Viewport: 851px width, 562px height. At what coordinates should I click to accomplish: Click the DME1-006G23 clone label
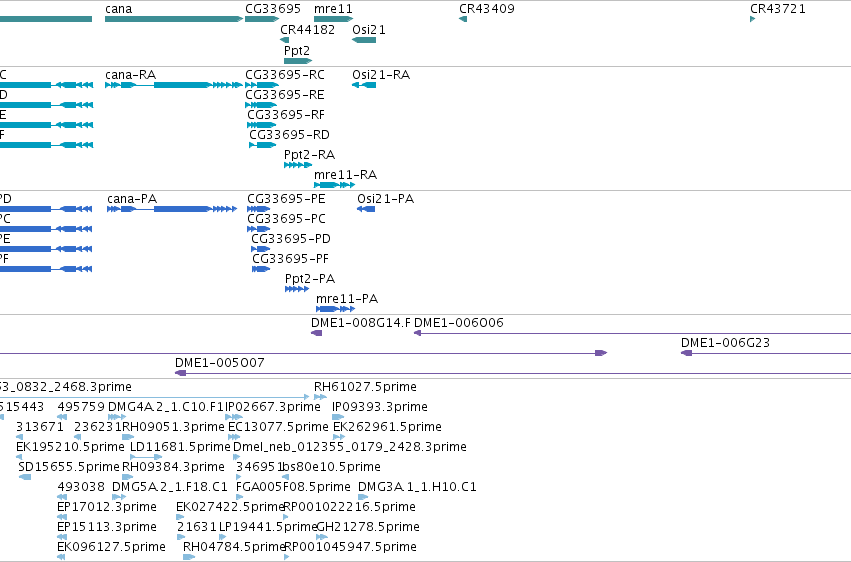(x=726, y=343)
